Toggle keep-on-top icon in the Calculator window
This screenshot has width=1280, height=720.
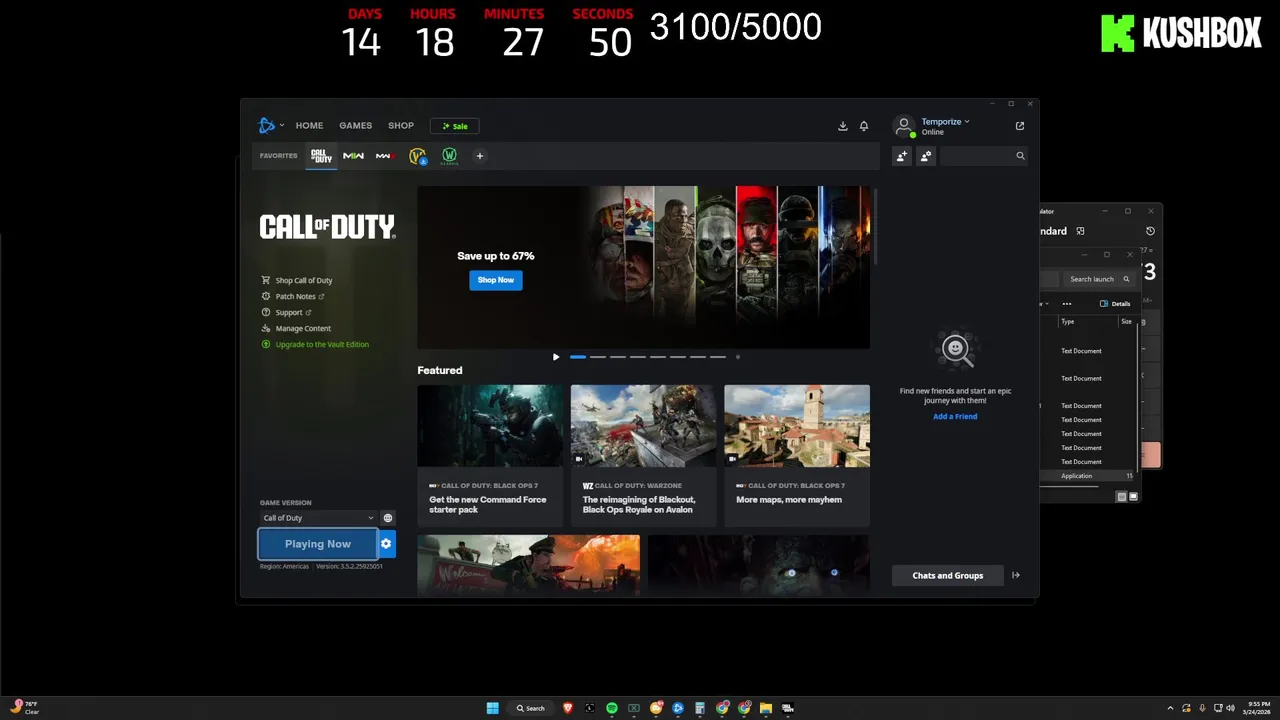[x=1080, y=231]
